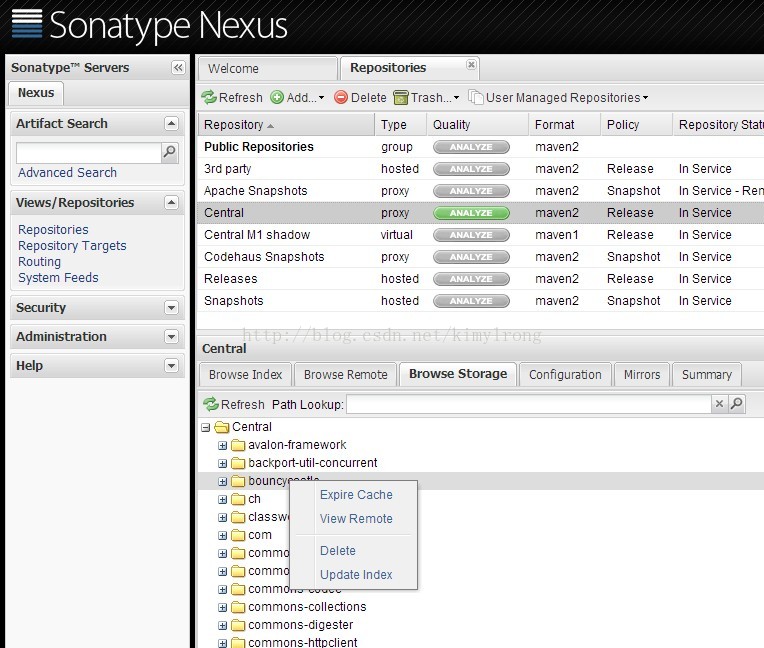Screen dimensions: 764x648
Task: Open the Add repository menu
Action: 297,97
